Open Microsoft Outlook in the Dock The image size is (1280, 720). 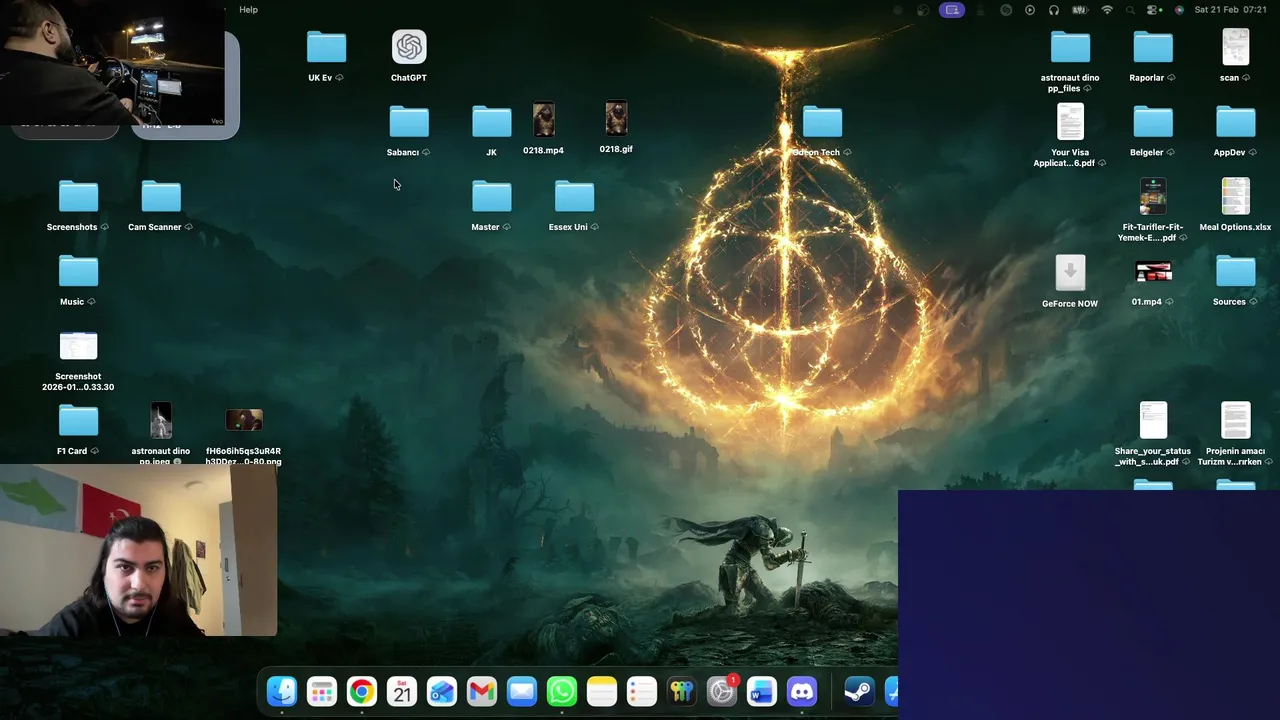(x=442, y=691)
